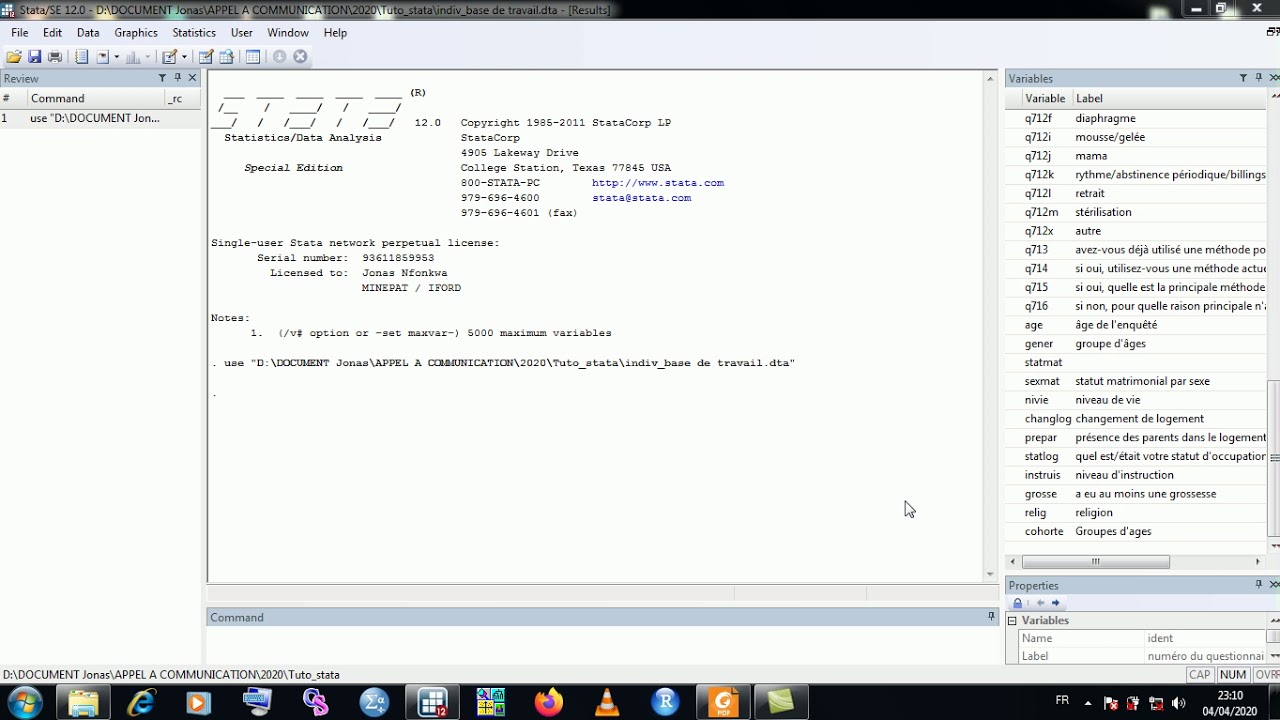Viewport: 1280px width, 720px height.
Task: Select variable q712i mousse/gelée
Action: (x=1137, y=137)
